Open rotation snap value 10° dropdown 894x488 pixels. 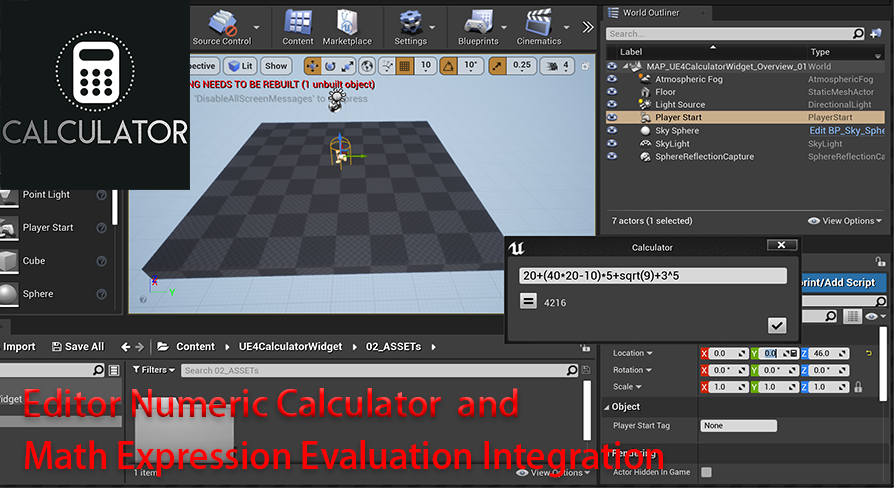tap(470, 66)
